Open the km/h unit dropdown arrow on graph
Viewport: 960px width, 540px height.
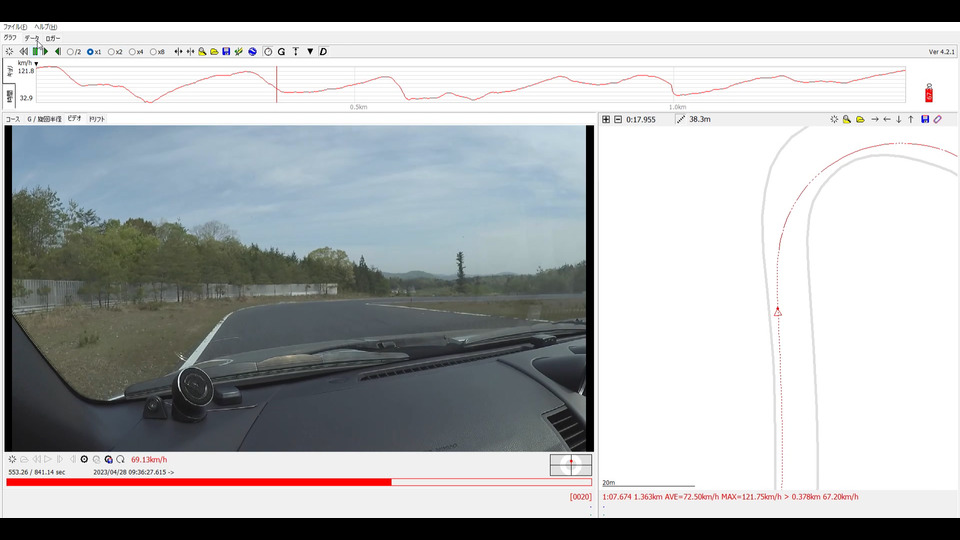click(x=36, y=64)
